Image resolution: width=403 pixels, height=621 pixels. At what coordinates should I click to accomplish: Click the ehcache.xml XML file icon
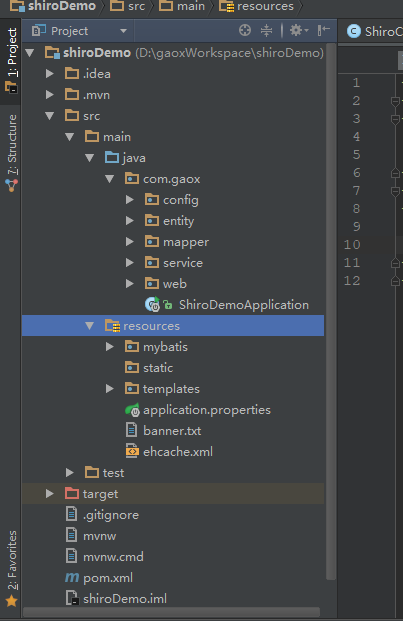click(131, 451)
